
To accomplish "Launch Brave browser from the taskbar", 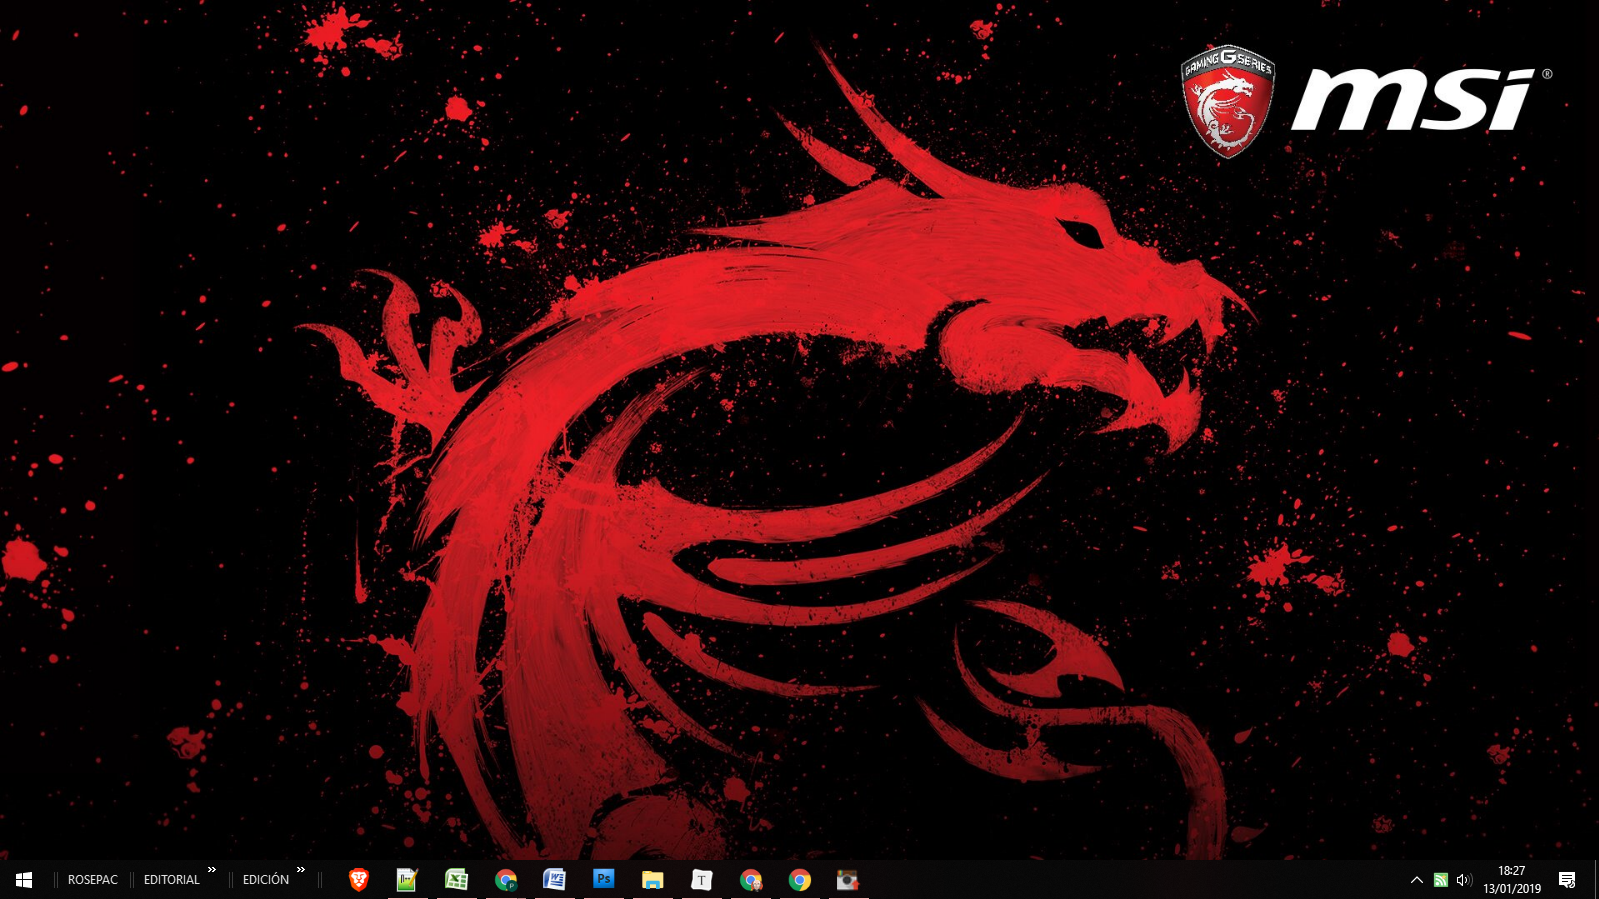I will [358, 879].
